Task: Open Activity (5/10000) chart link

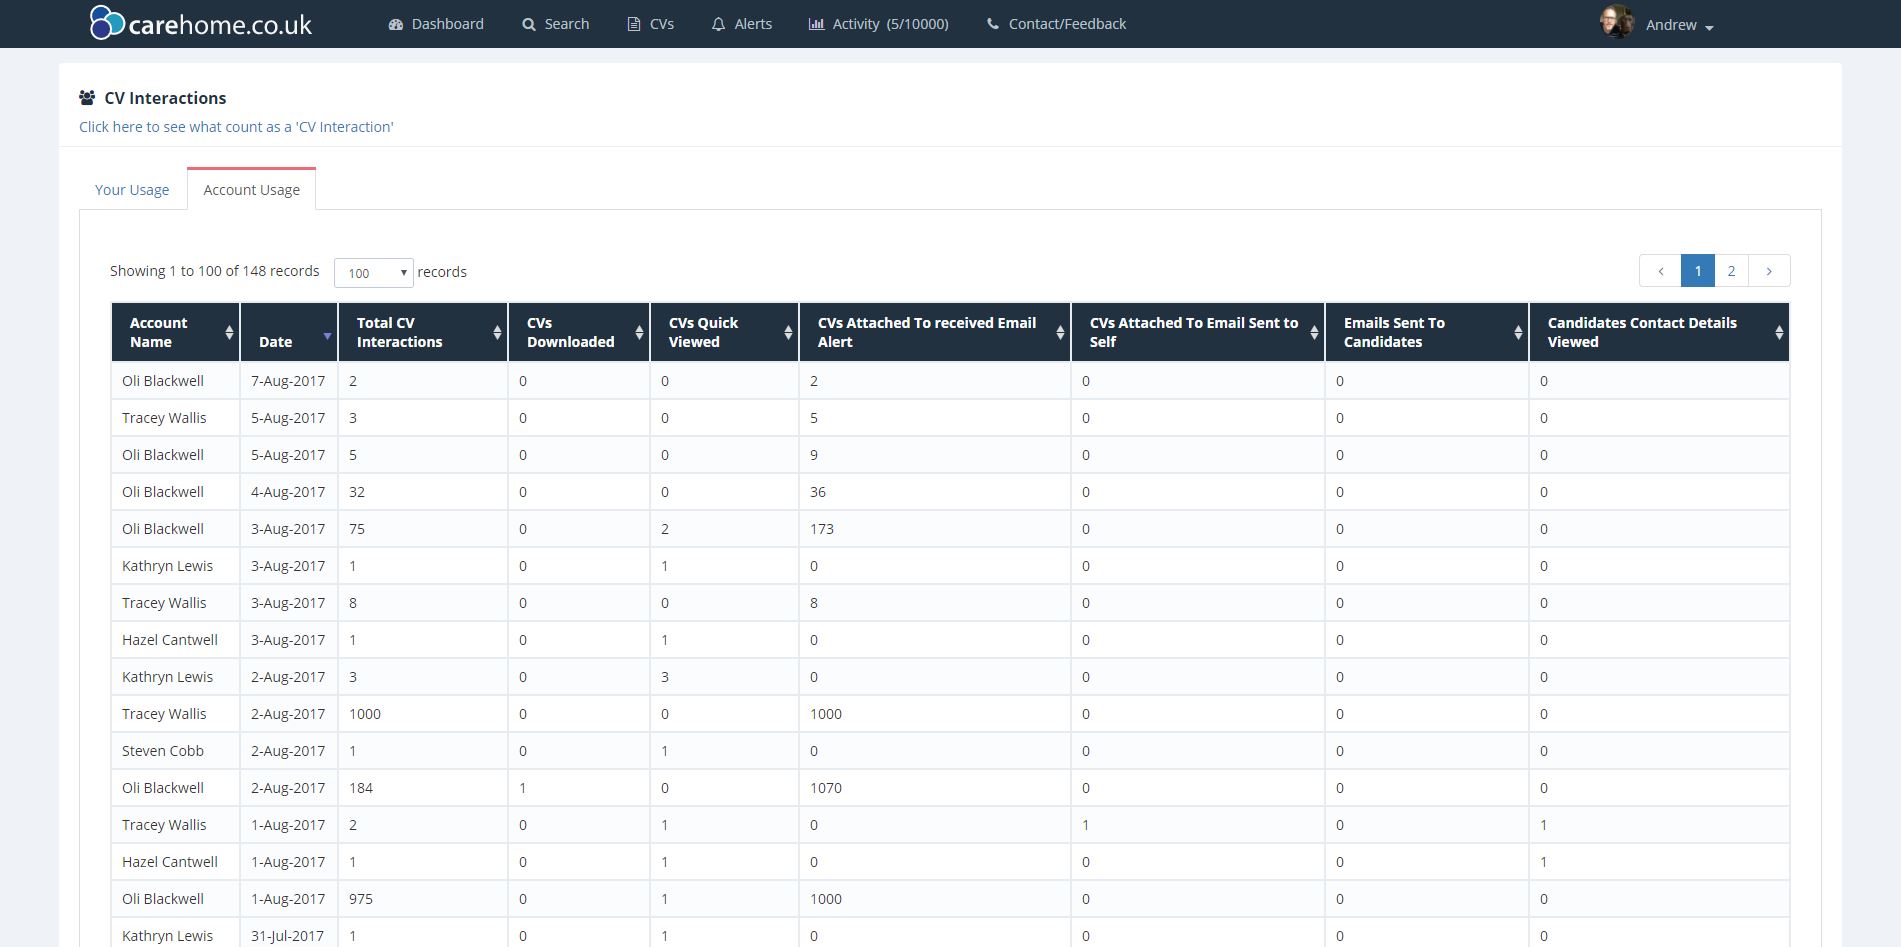Action: pyautogui.click(x=878, y=24)
